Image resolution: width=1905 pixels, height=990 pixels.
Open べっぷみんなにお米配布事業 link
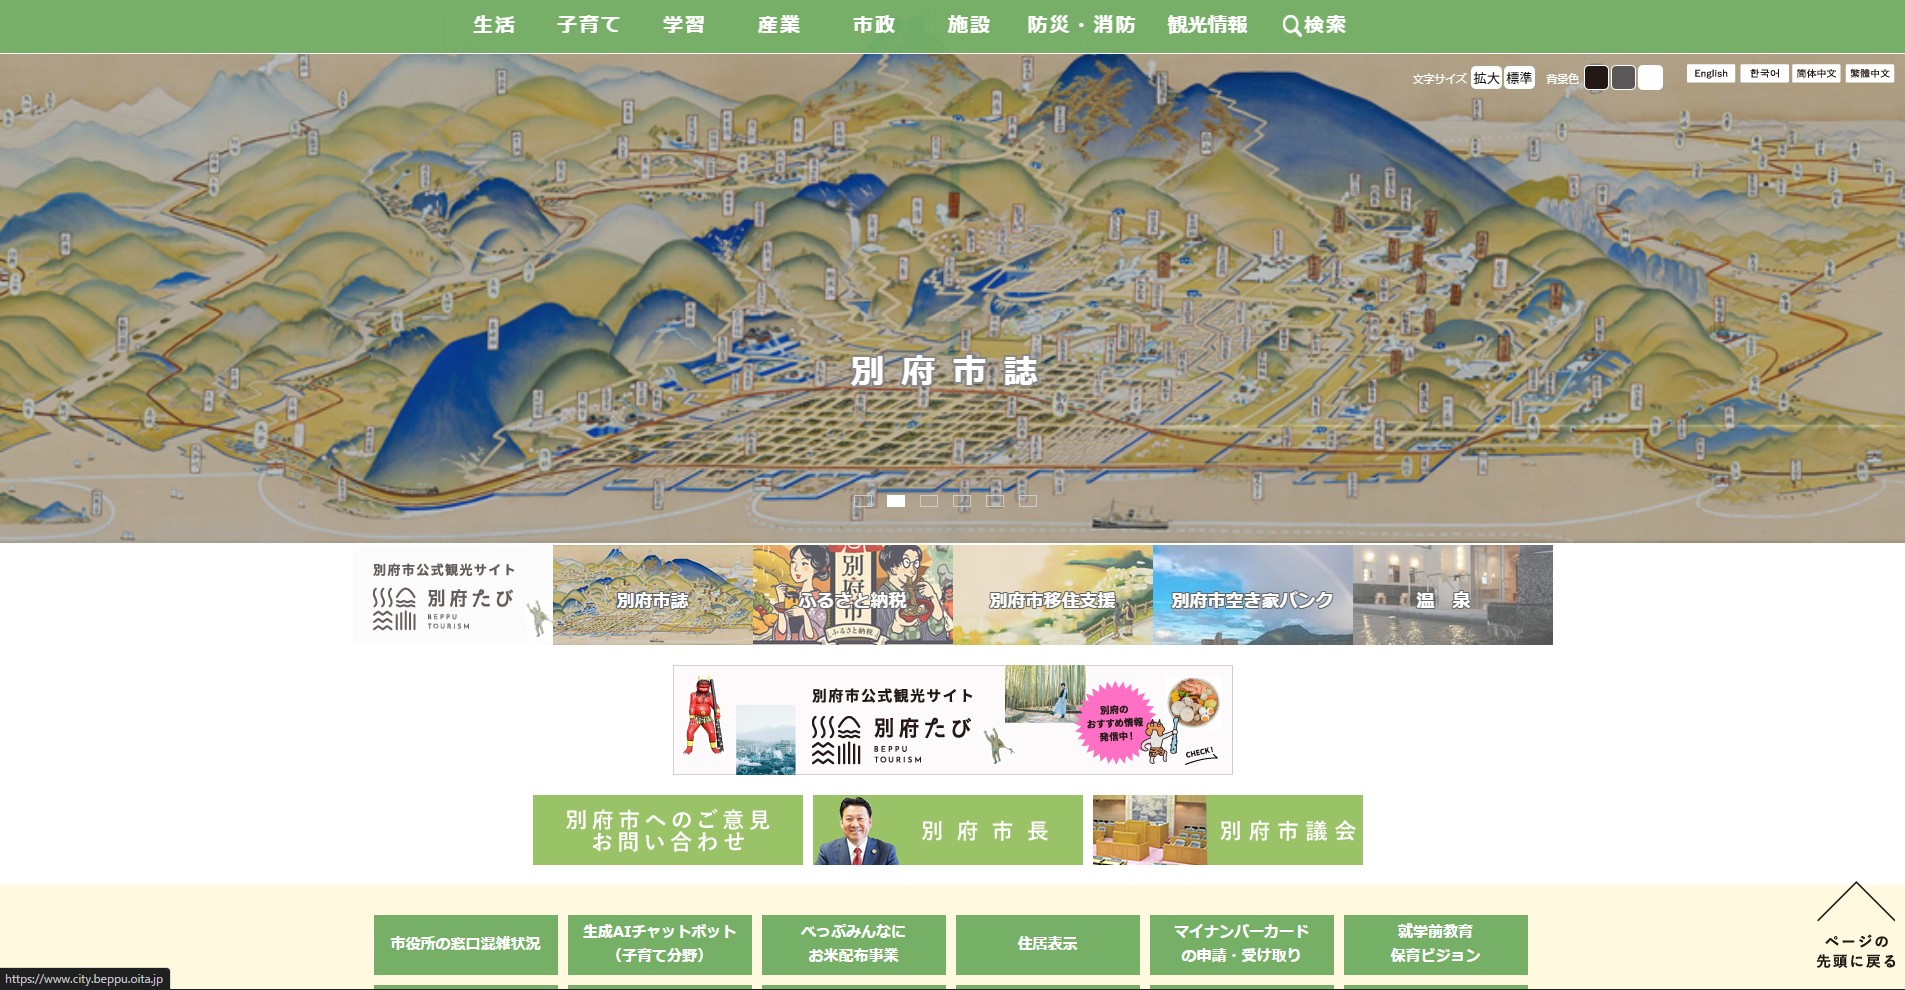pyautogui.click(x=854, y=944)
